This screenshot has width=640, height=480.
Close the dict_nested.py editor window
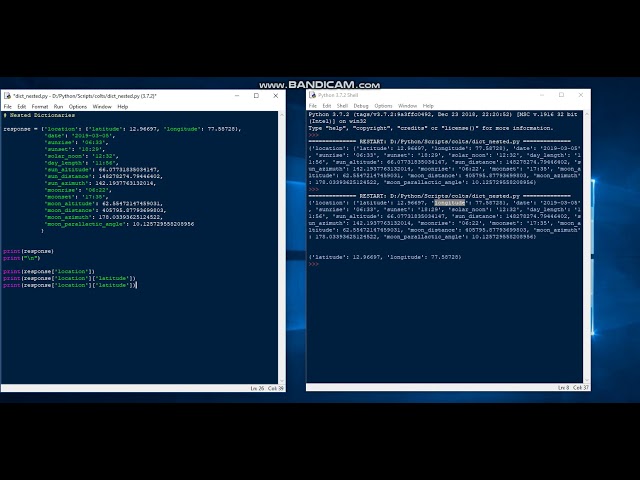[276, 96]
